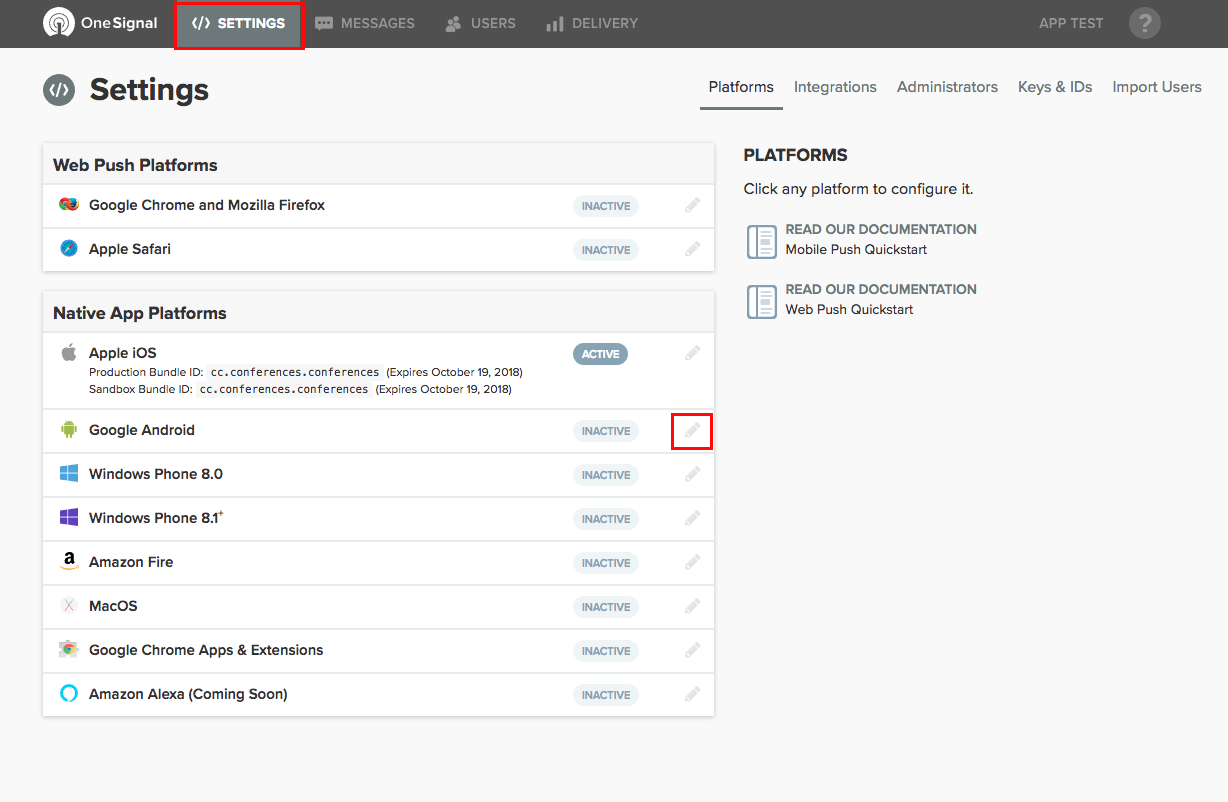
Task: Click the INACTIVE badge for Windows Phone 8.0
Action: click(606, 475)
